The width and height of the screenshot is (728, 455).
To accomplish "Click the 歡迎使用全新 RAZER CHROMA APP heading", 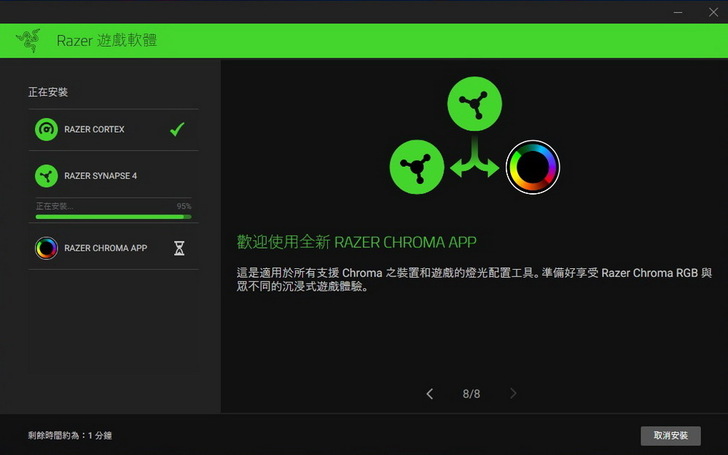I will point(357,242).
